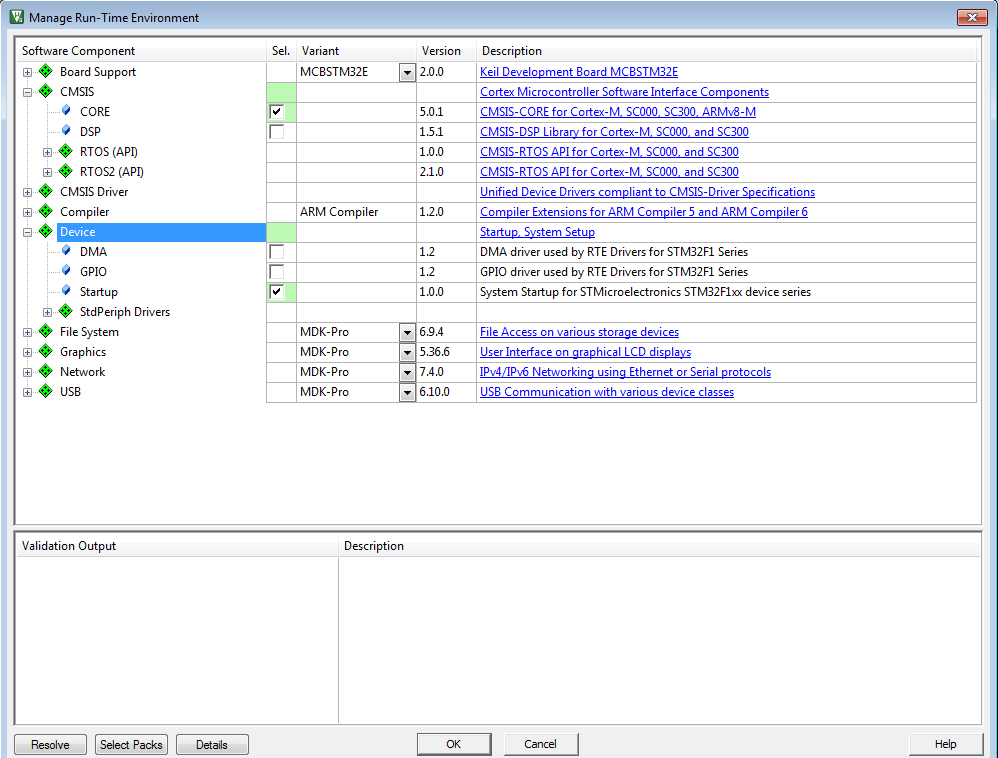Viewport: 998px width, 758px height.
Task: Open Cortex Microcontroller Software Interface Components link
Action: coord(624,92)
